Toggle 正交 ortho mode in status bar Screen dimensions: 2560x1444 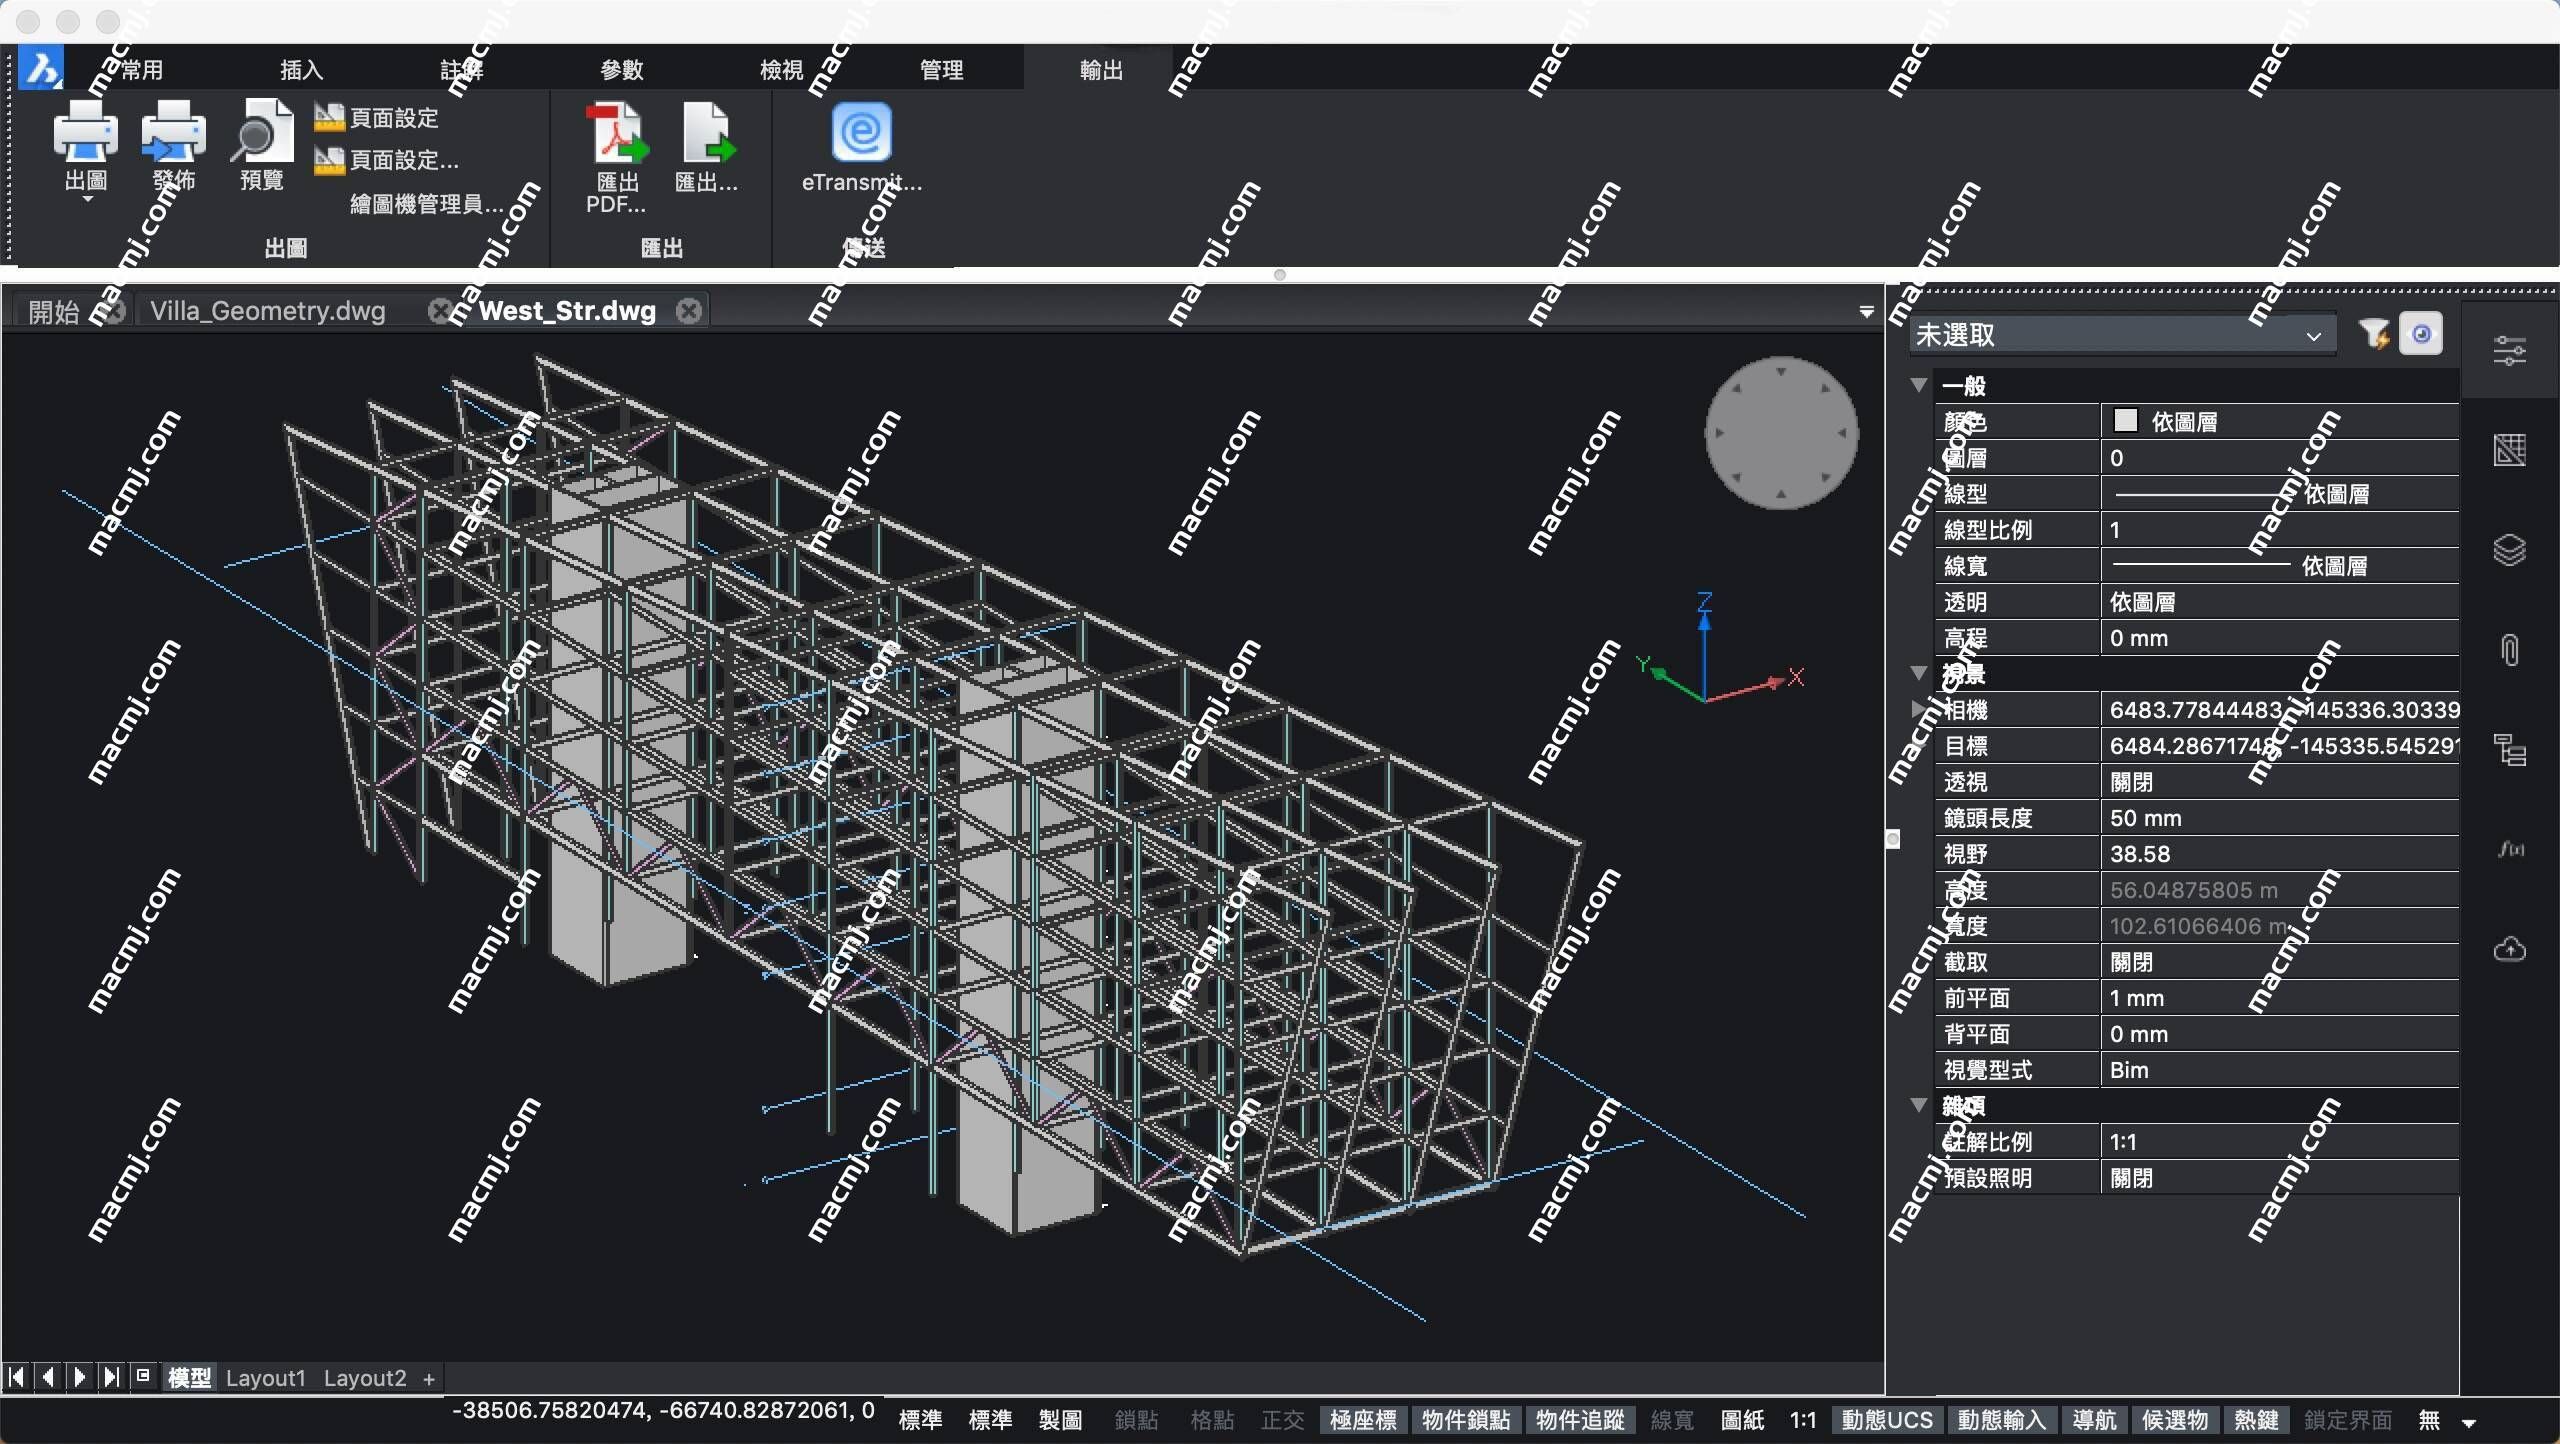[1283, 1420]
